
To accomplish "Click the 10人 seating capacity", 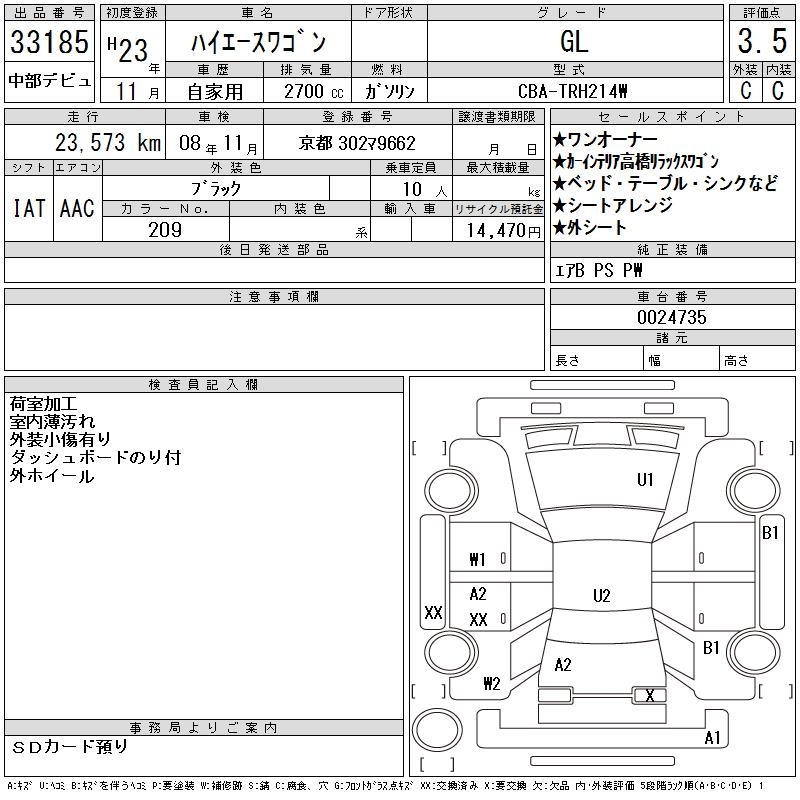I will tap(424, 190).
